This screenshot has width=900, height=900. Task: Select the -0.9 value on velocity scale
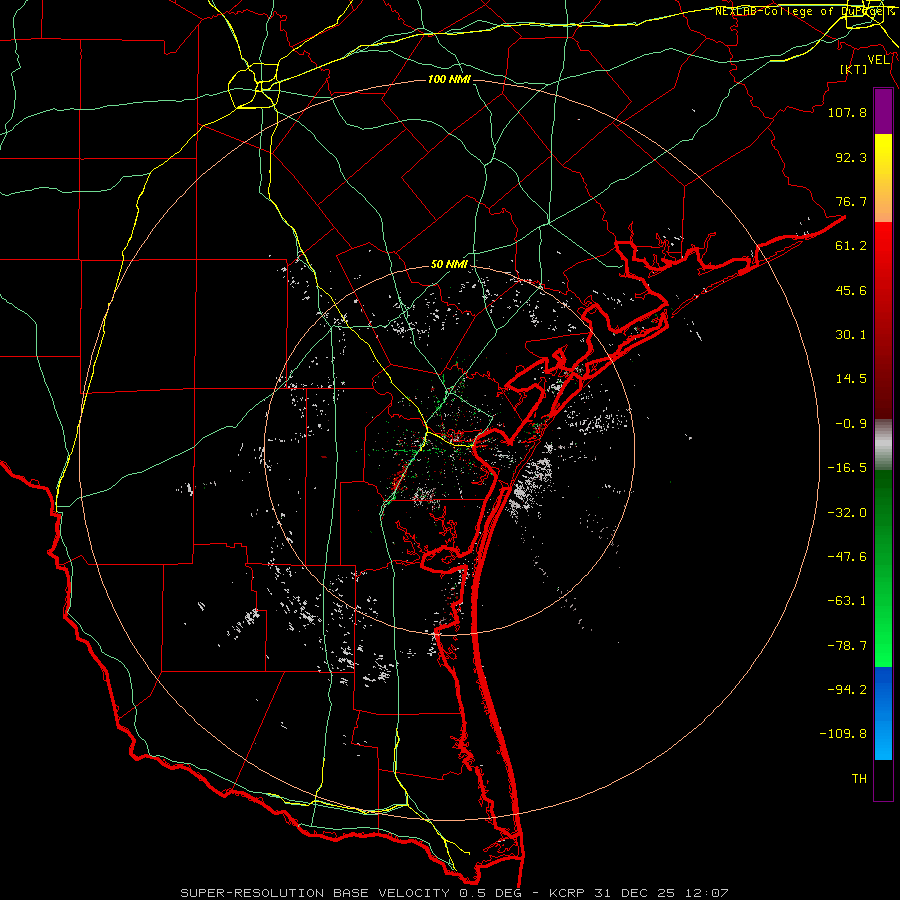click(851, 424)
